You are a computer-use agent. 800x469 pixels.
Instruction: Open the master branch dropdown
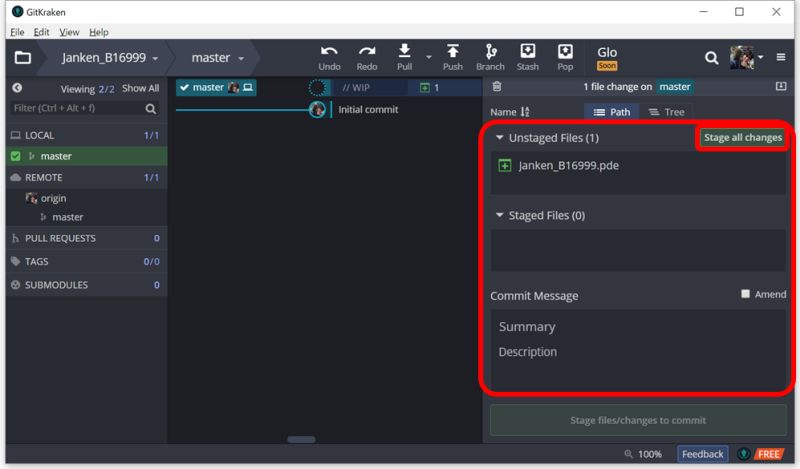pos(218,58)
